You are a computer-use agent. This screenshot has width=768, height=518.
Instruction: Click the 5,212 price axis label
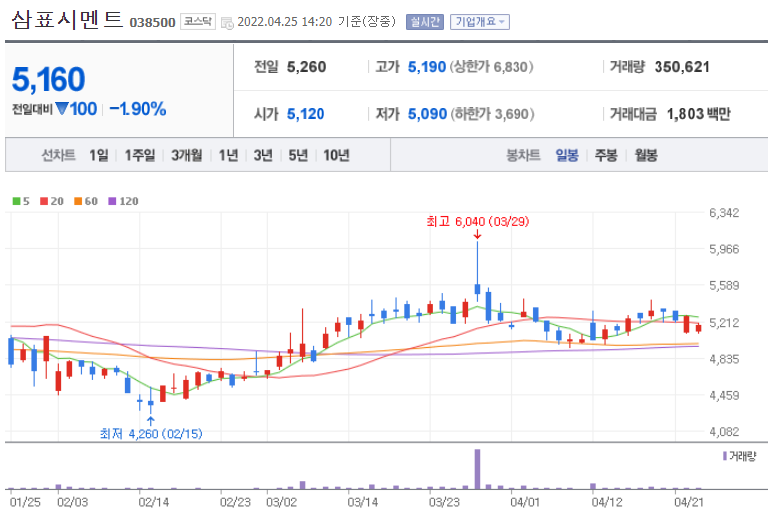click(724, 323)
